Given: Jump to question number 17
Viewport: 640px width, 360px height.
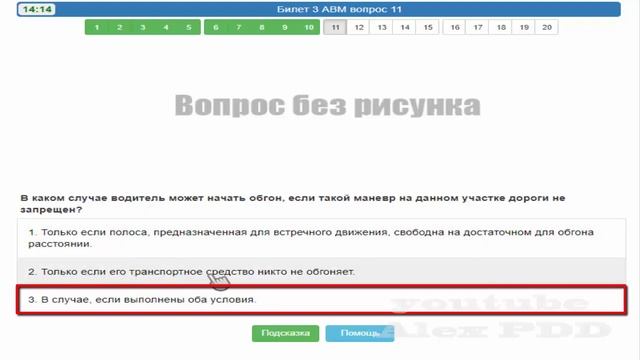Looking at the screenshot, I should 478,27.
